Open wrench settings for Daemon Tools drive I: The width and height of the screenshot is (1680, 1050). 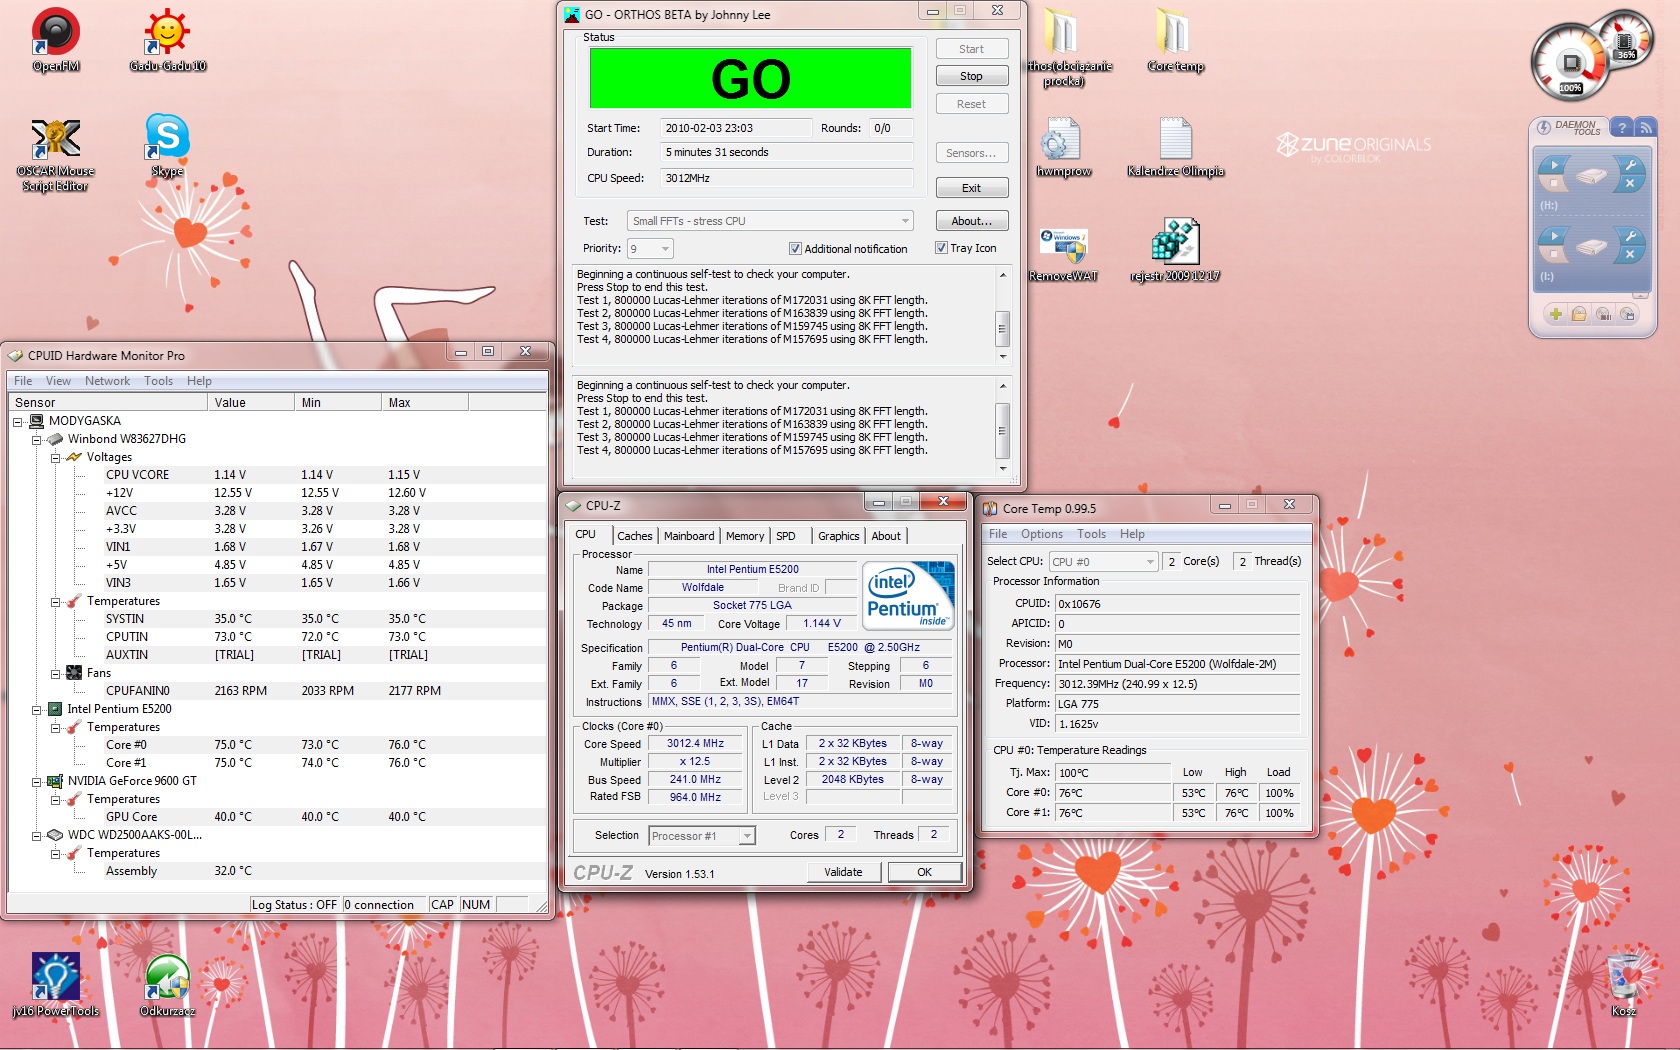coord(1629,236)
